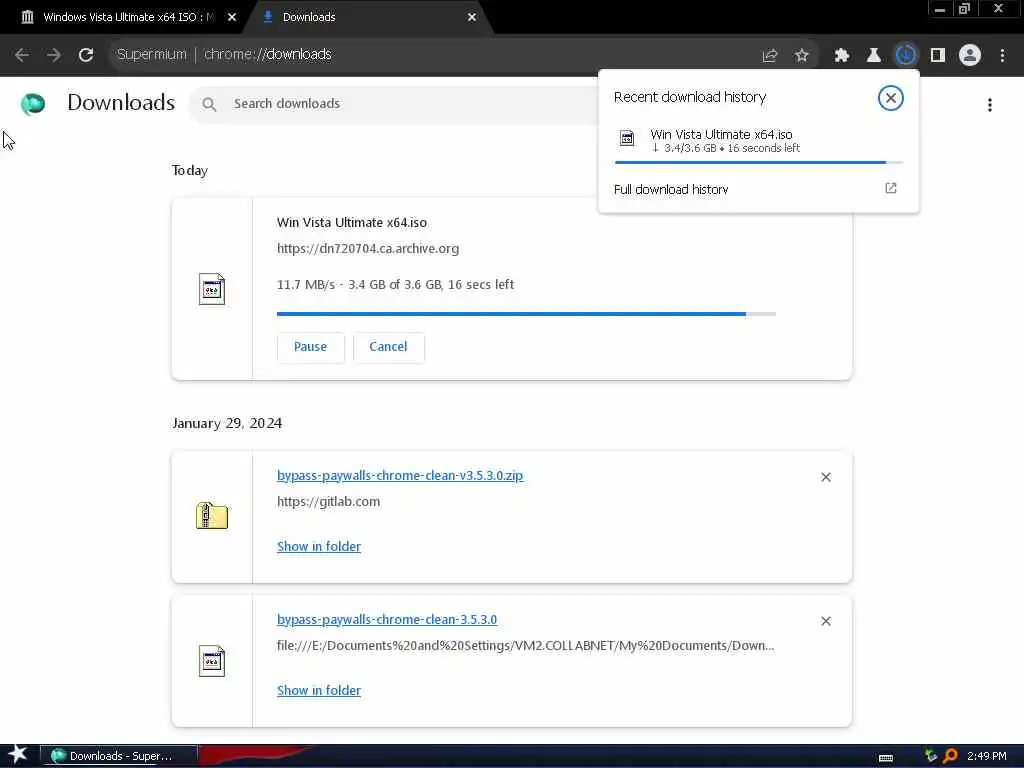The width and height of the screenshot is (1024, 768).
Task: Click Downloads - Supermium taskbar button
Action: pyautogui.click(x=119, y=756)
